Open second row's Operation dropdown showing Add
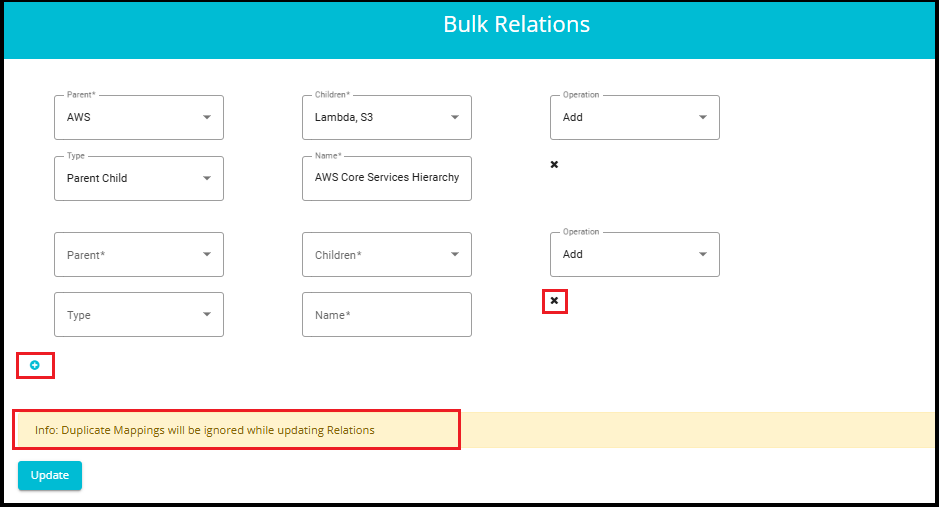This screenshot has height=507, width=939. (x=635, y=254)
